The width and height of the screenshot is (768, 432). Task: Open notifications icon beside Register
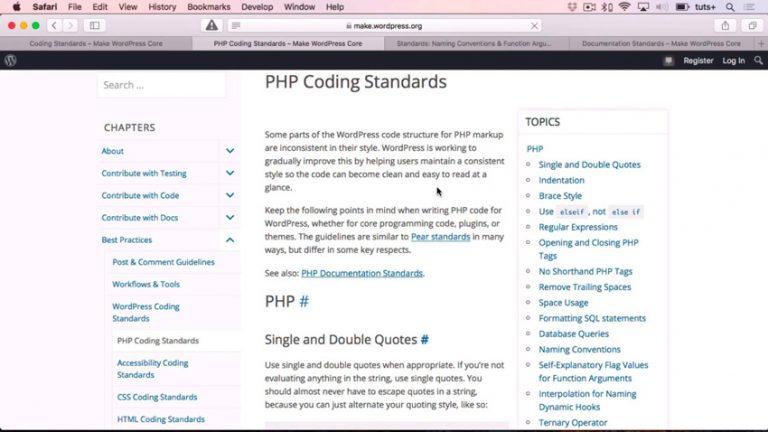(669, 61)
